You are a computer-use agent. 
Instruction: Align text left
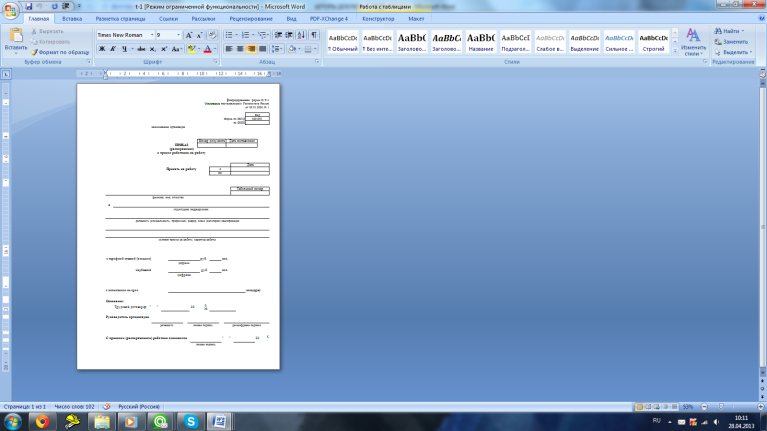pyautogui.click(x=229, y=49)
